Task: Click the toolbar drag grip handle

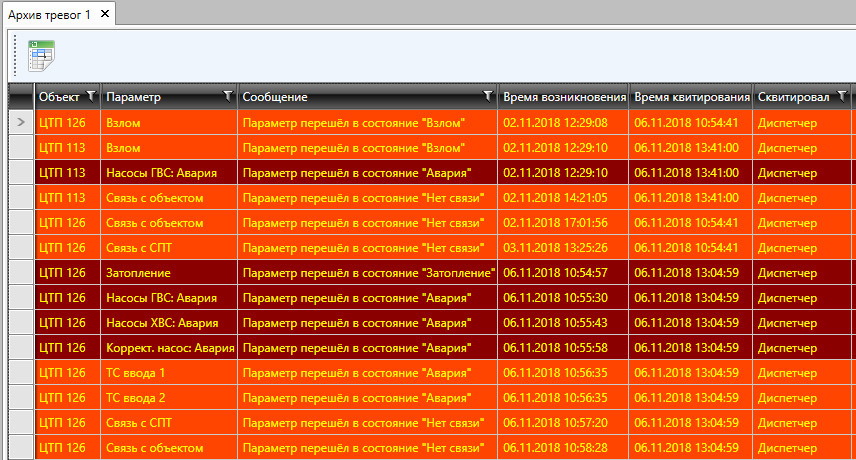Action: pos(15,56)
